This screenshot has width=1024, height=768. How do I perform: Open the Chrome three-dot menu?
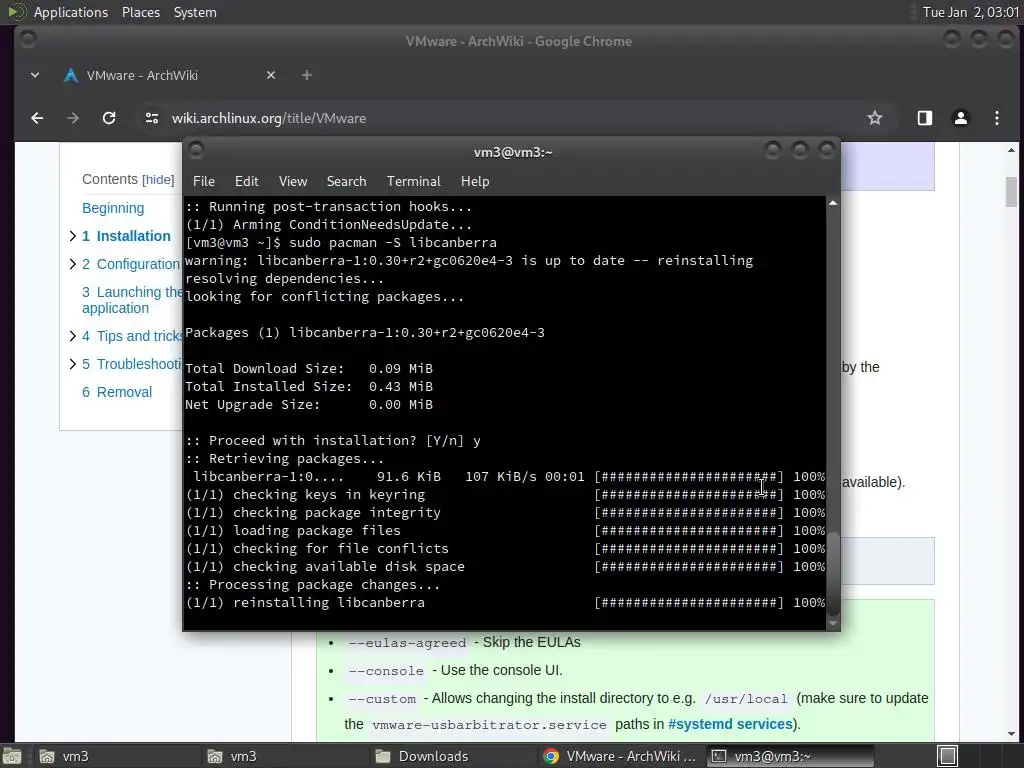pos(997,118)
